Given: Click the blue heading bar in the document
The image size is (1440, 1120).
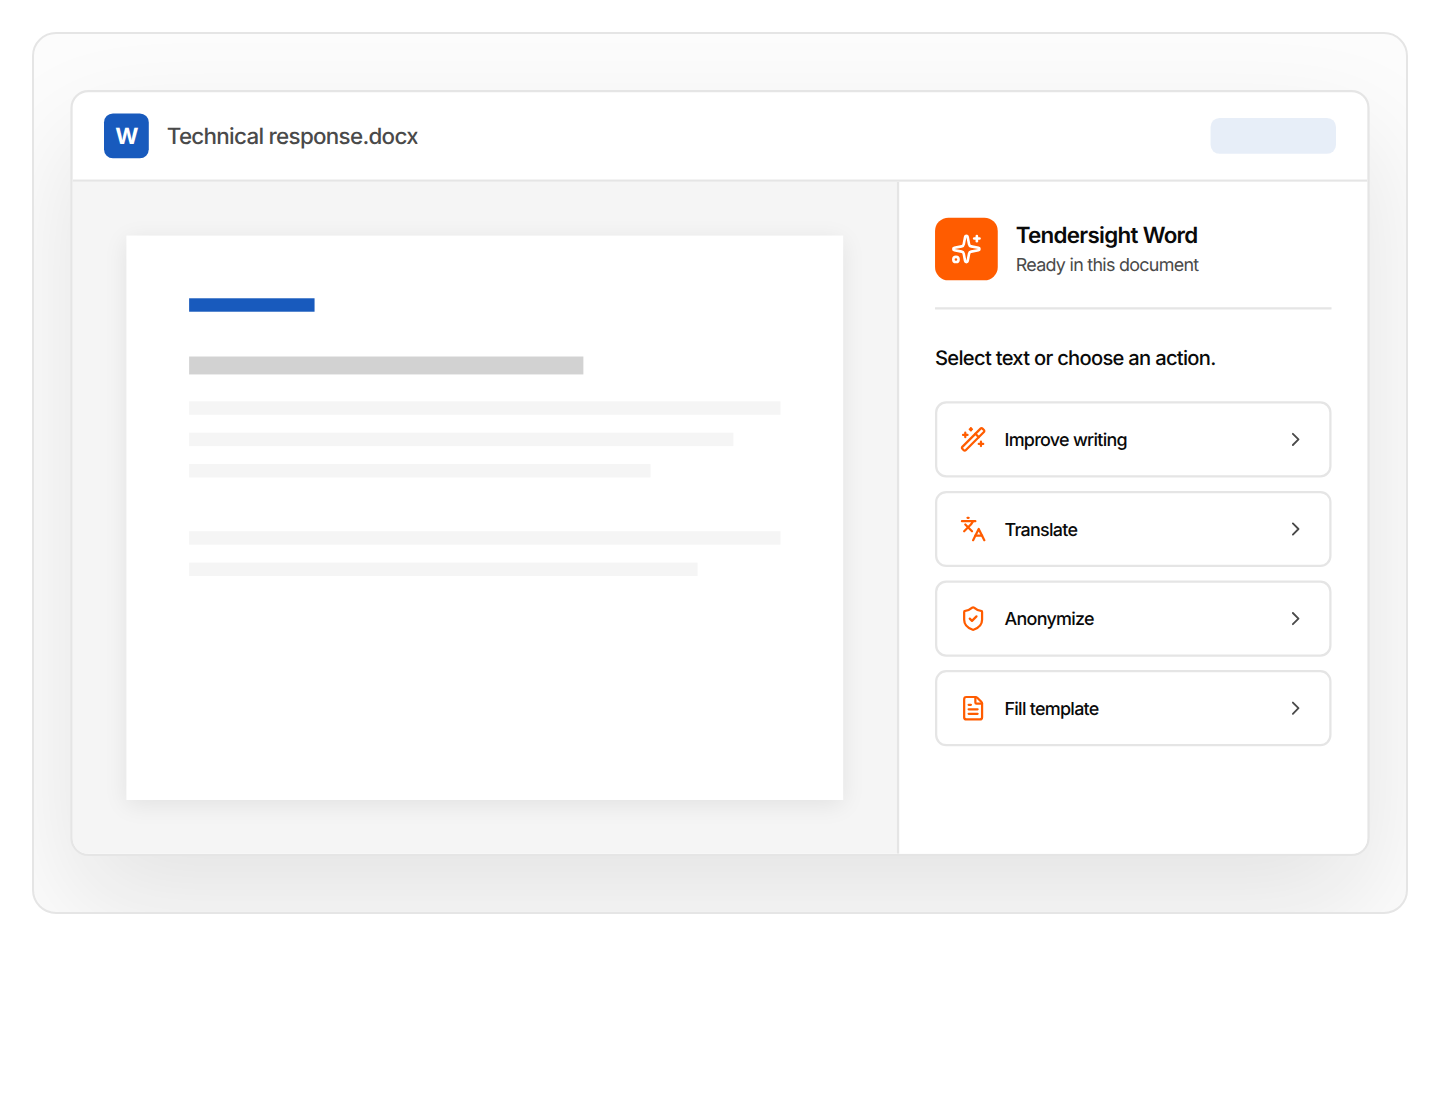Looking at the screenshot, I should point(252,305).
